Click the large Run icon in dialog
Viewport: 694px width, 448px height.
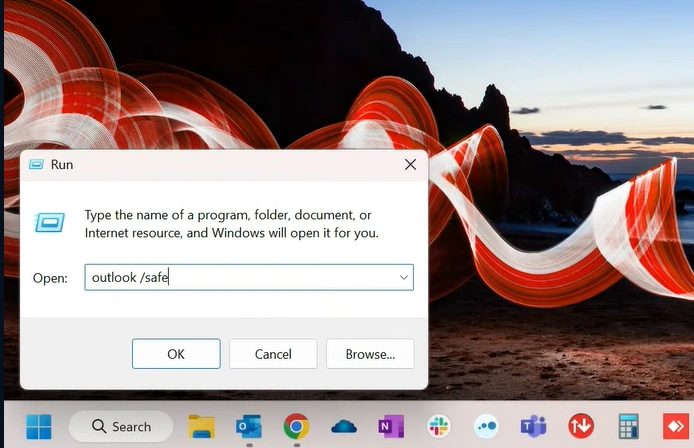(50, 222)
